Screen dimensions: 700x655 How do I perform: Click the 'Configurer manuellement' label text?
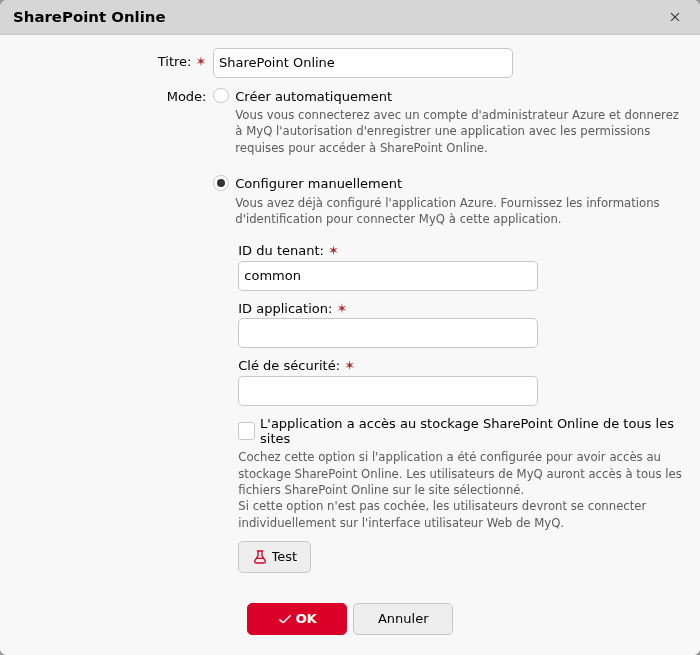point(318,184)
